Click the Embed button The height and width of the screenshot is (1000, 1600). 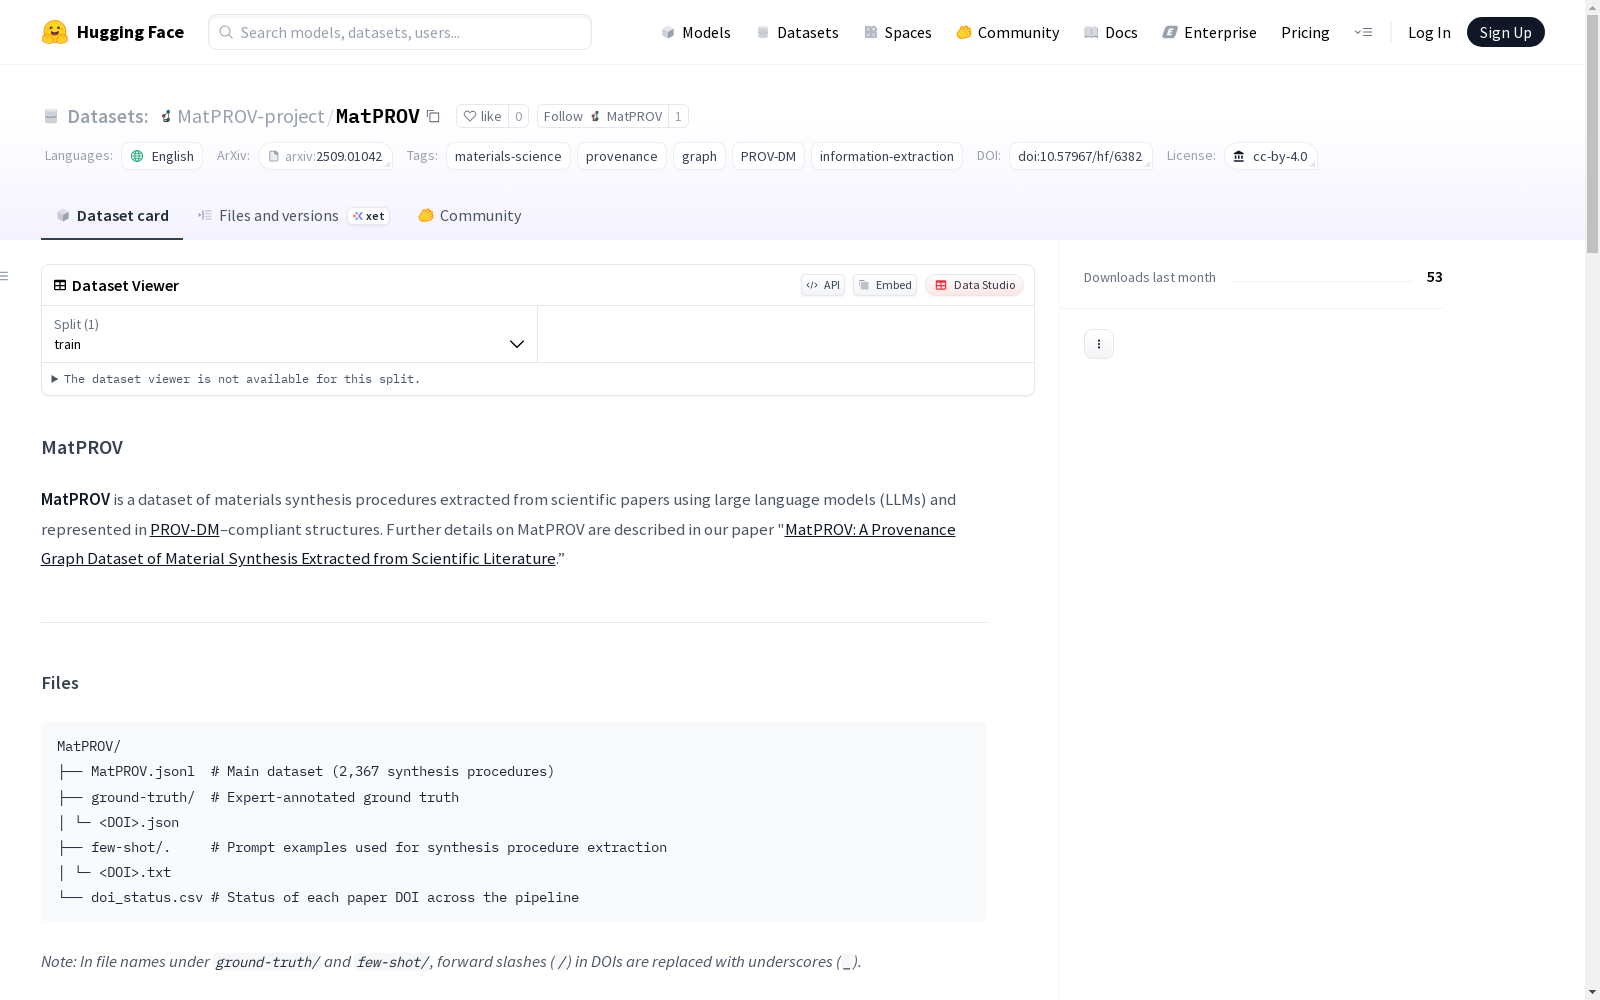885,285
